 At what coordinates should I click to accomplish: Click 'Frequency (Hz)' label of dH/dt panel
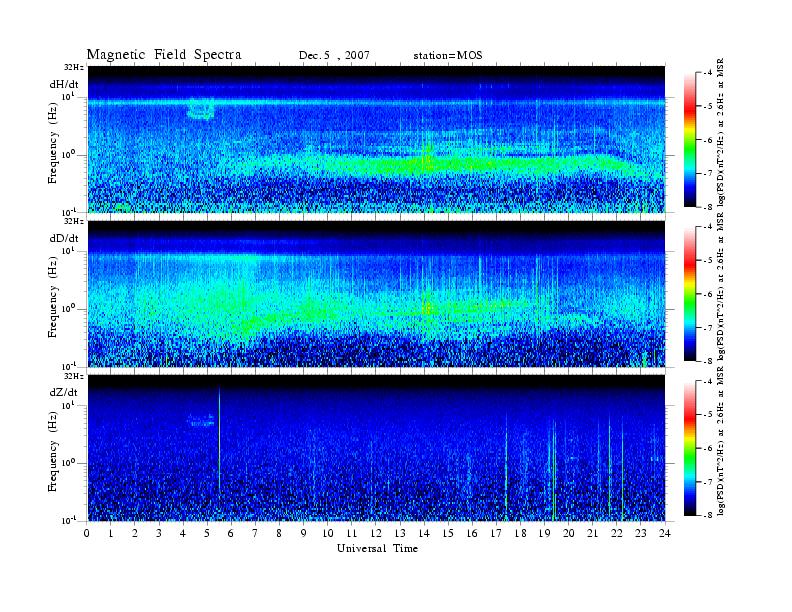coord(53,143)
